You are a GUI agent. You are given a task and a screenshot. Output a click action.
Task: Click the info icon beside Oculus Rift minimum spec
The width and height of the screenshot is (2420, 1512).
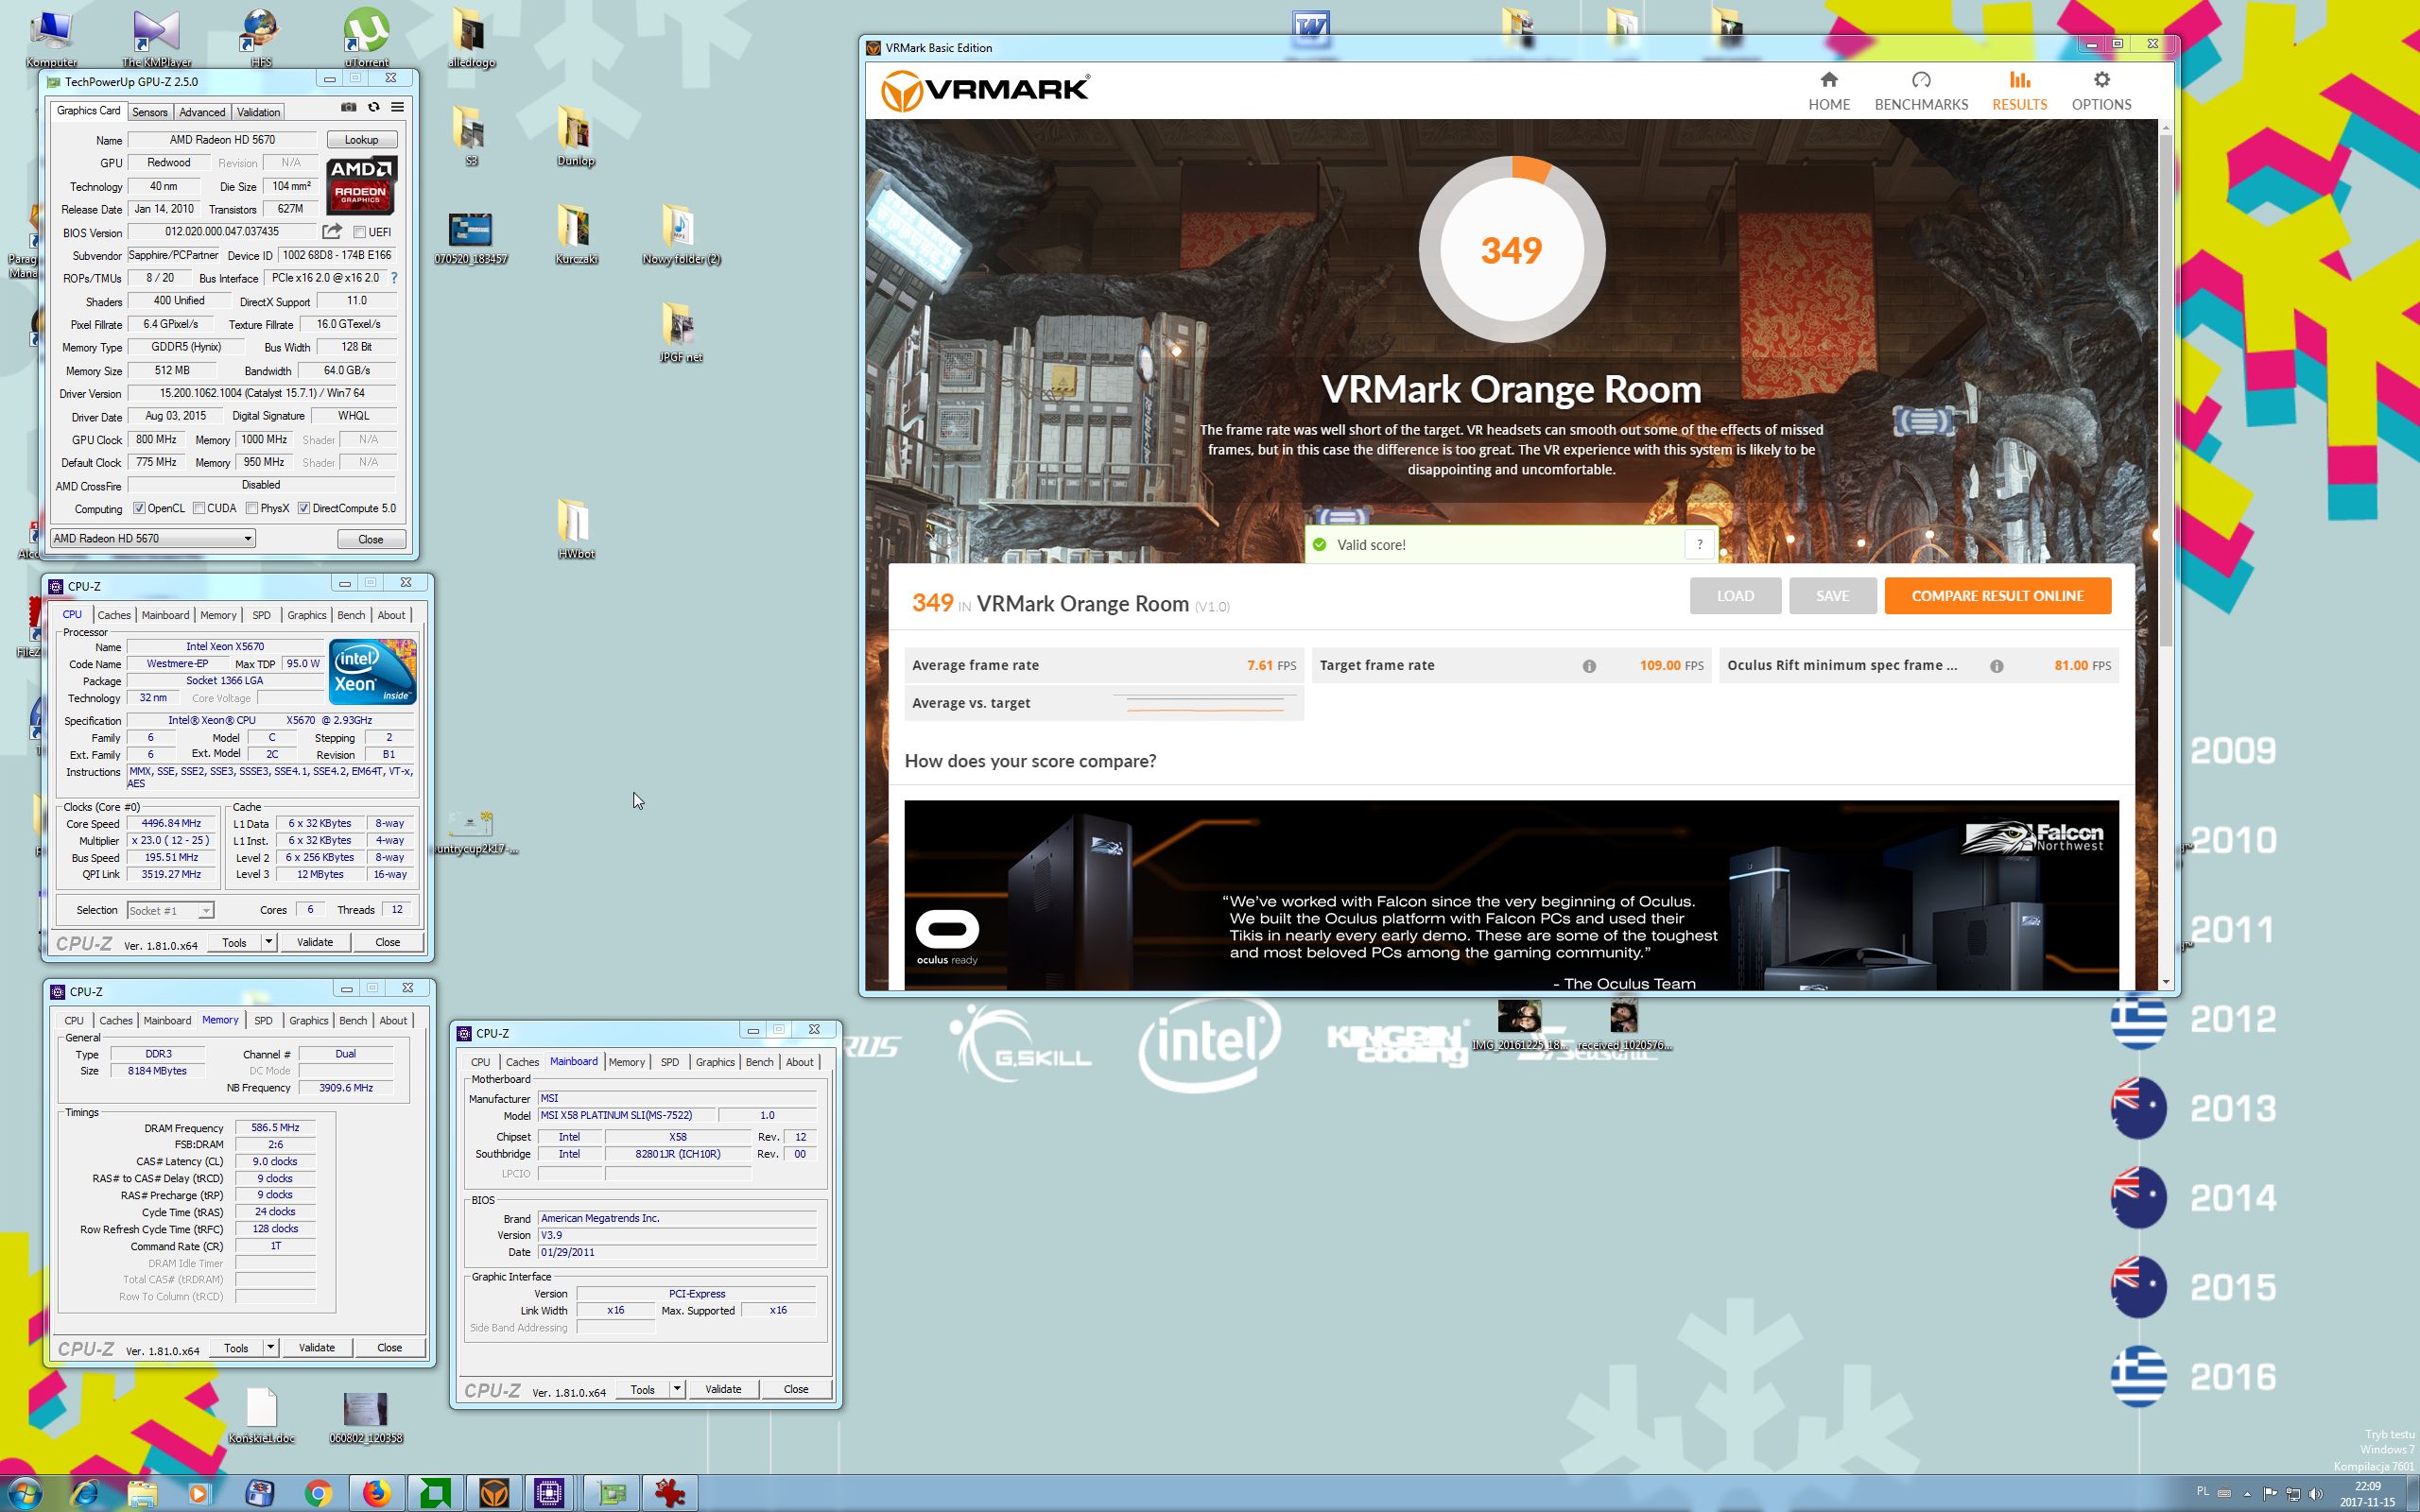point(1996,666)
